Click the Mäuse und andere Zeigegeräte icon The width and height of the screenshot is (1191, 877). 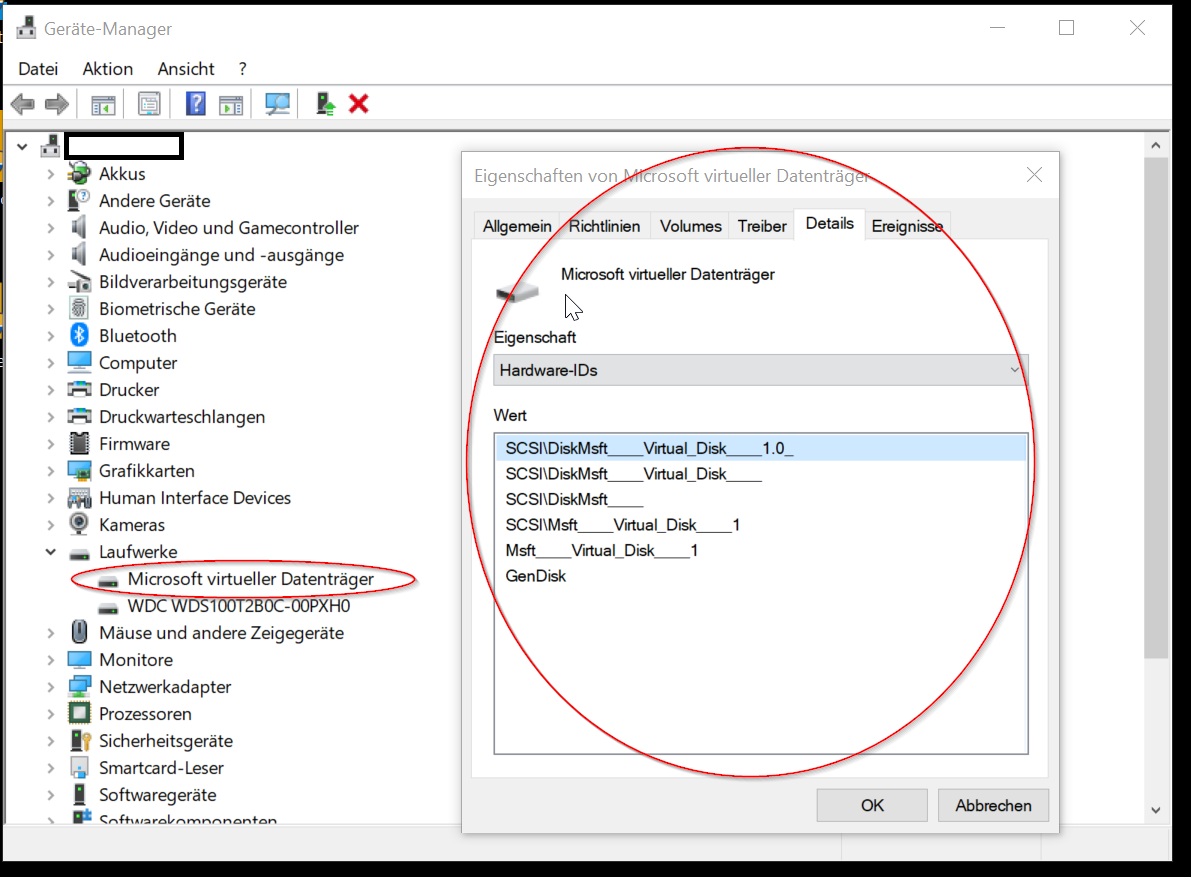click(79, 633)
